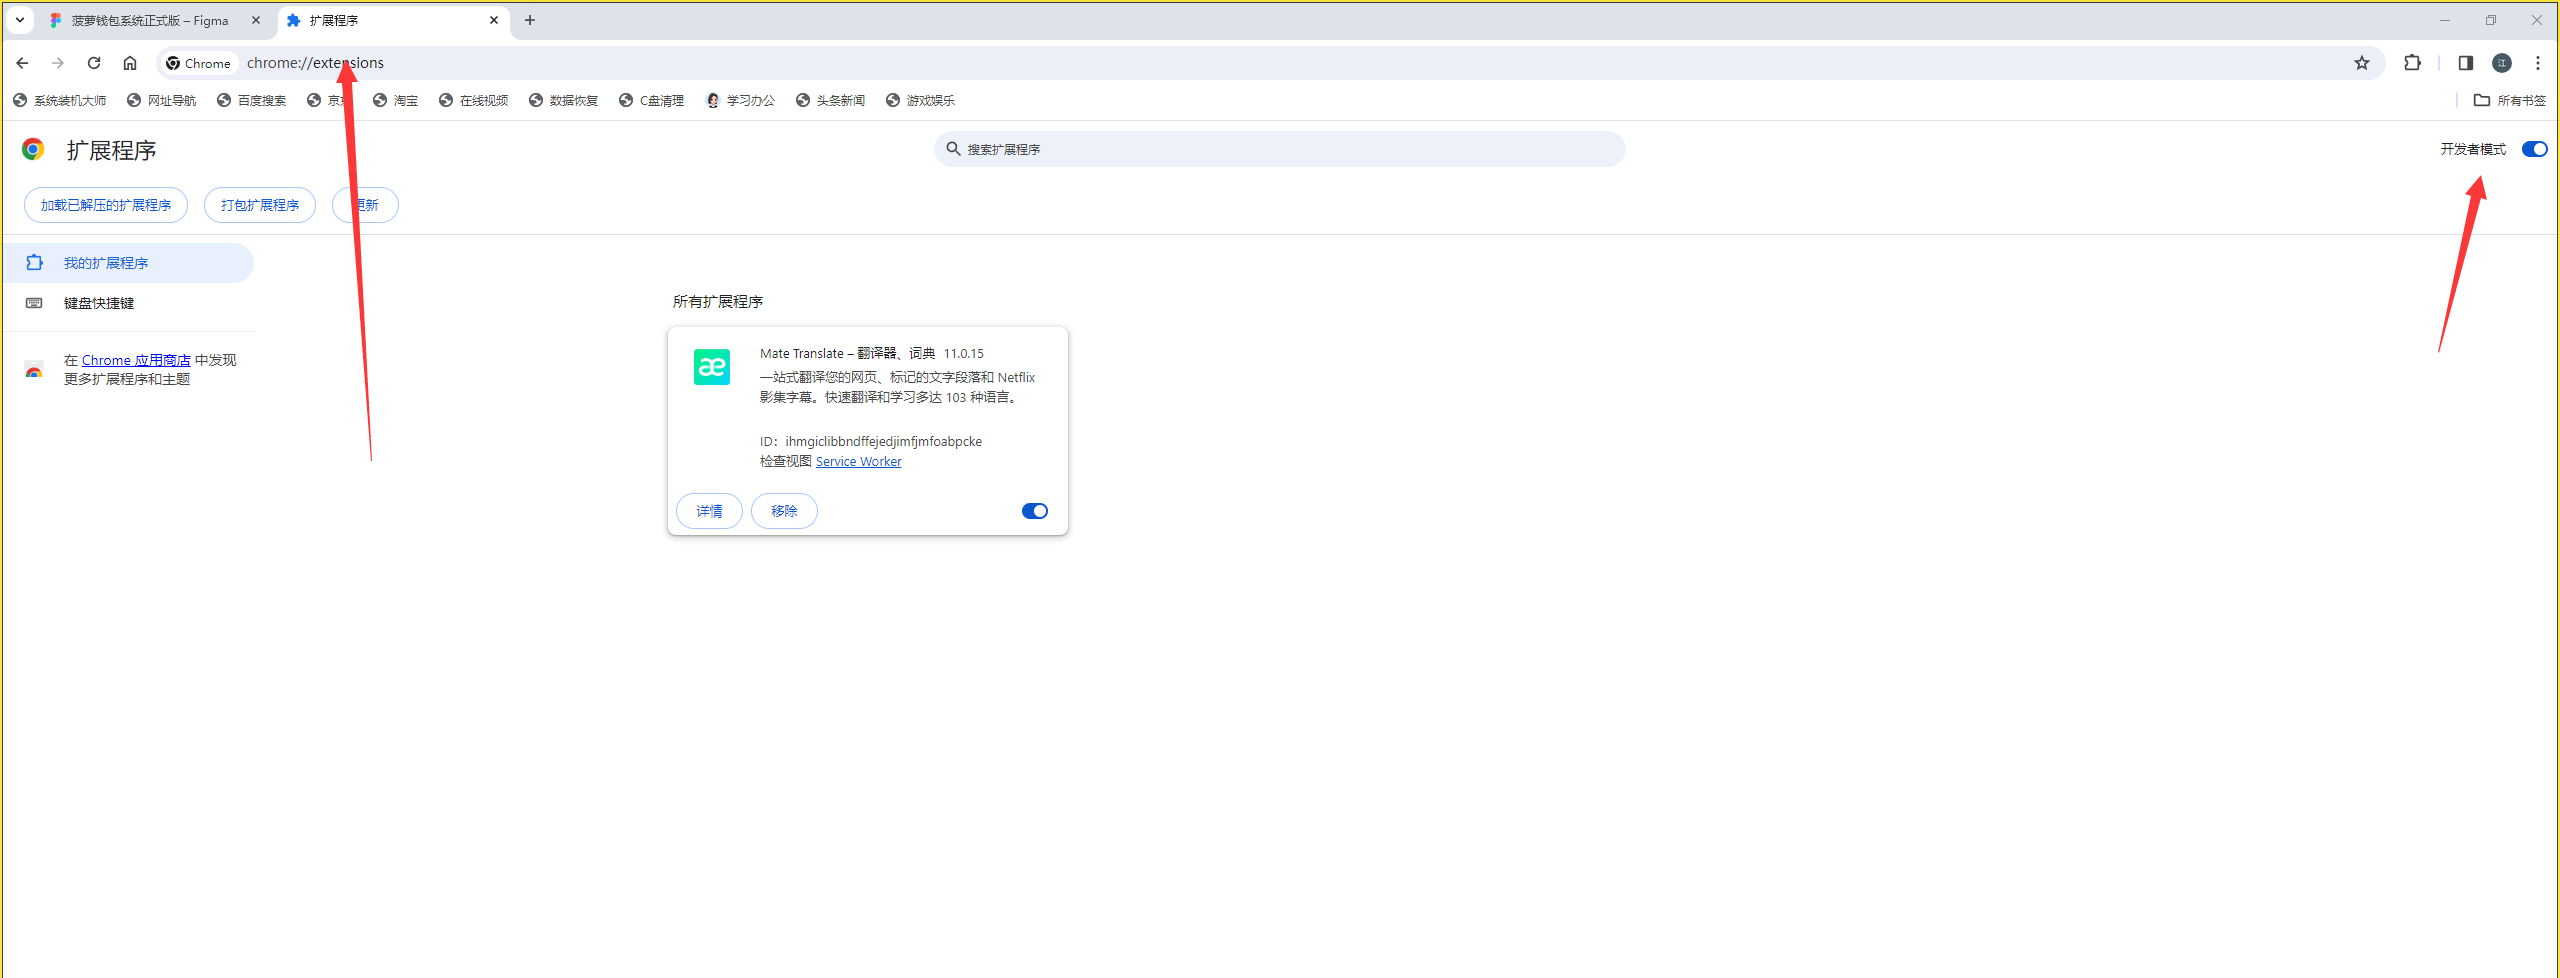Image resolution: width=2560 pixels, height=978 pixels.
Task: Open 在线视频 bookmark
Action: point(474,100)
